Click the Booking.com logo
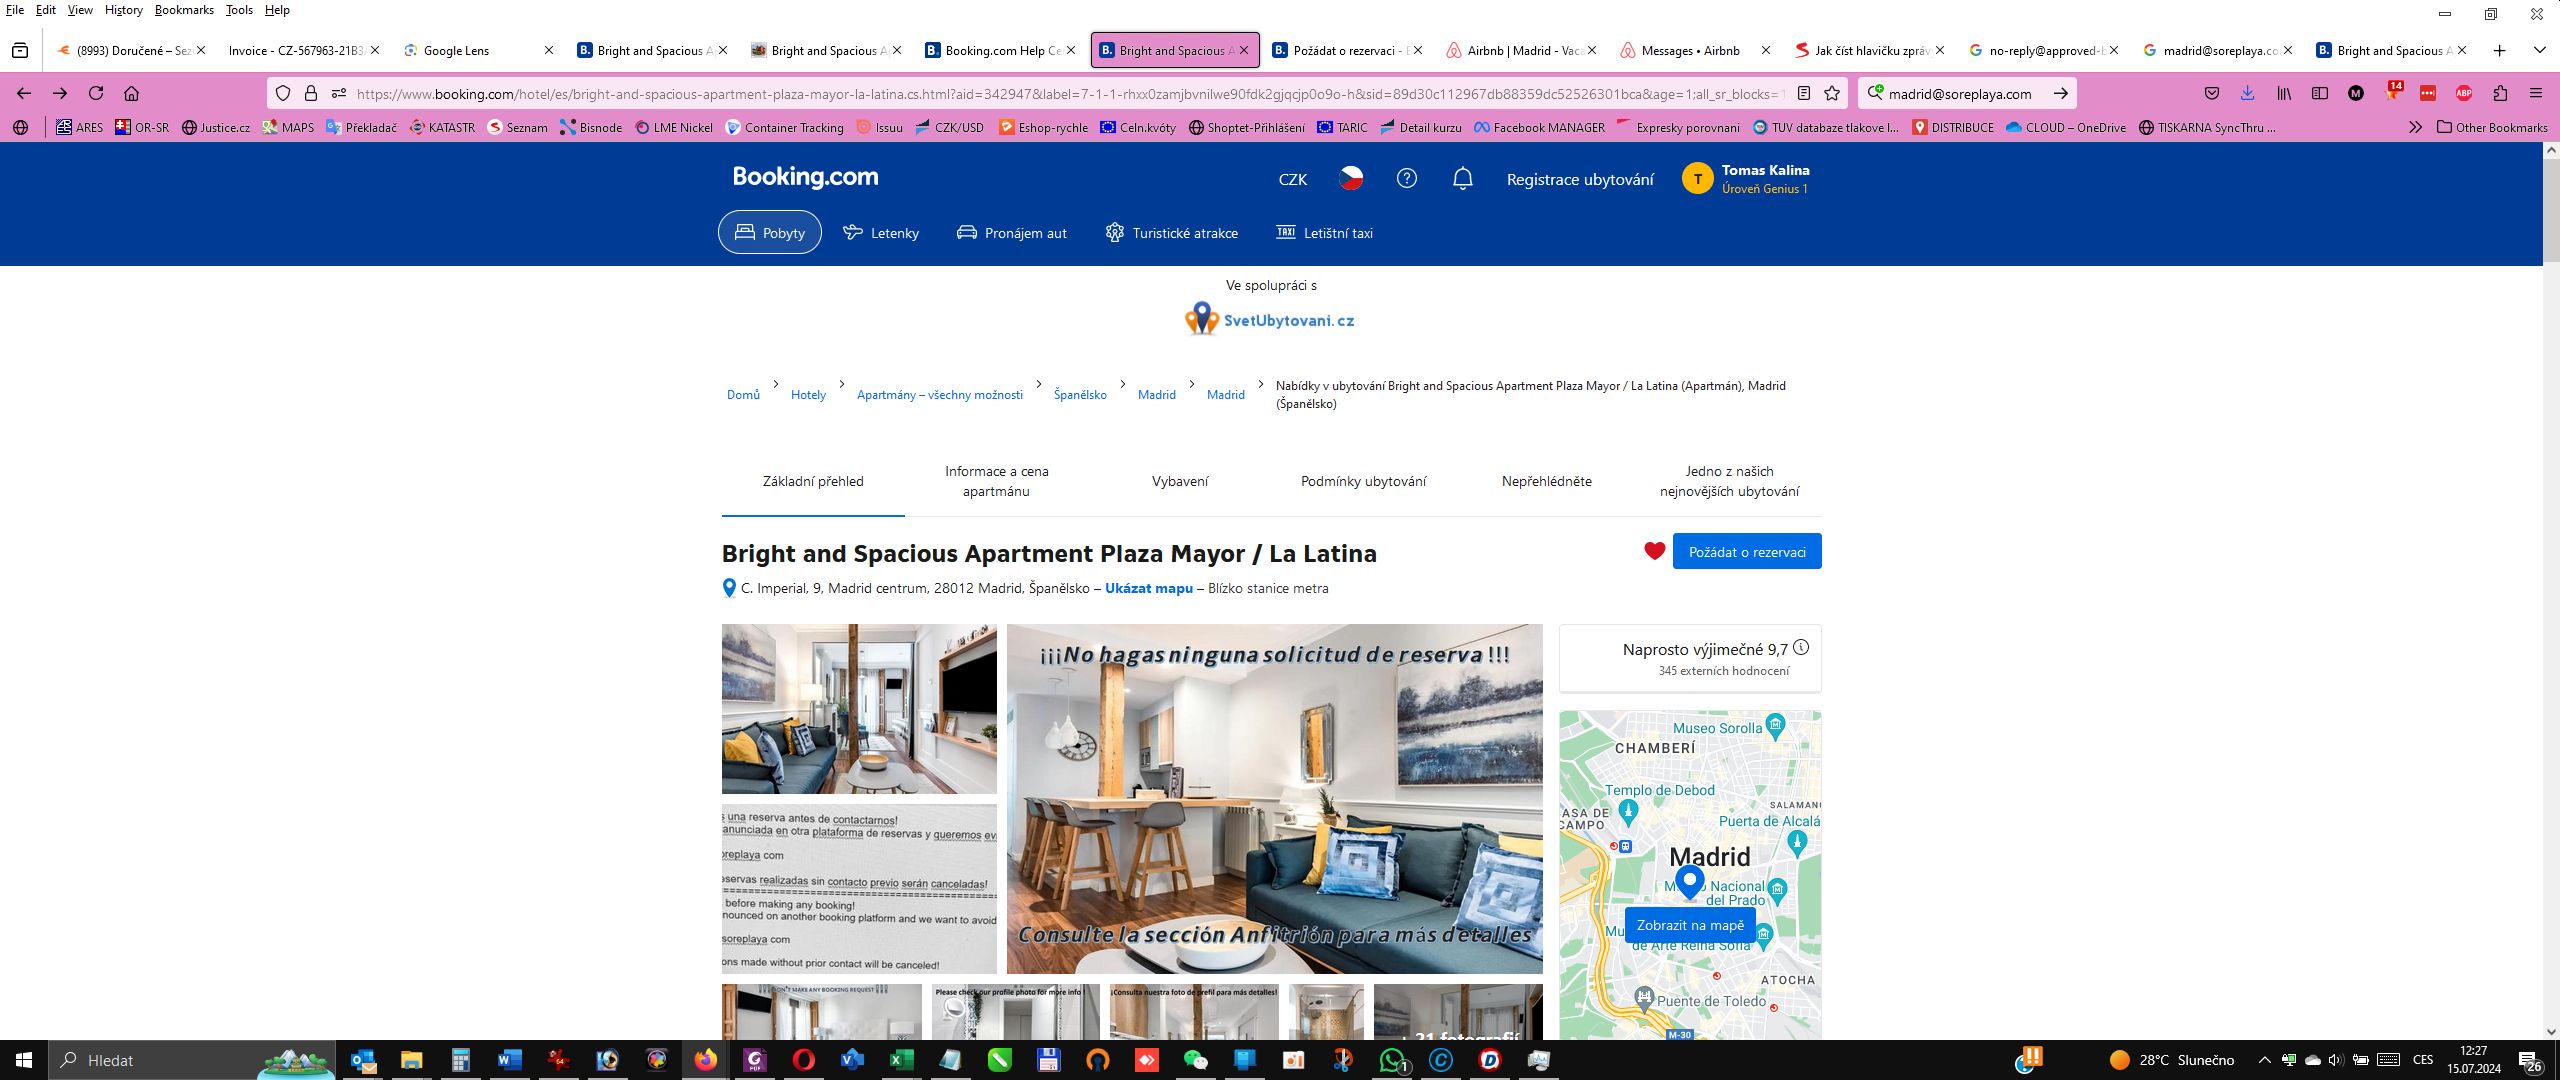Viewport: 2560px width, 1080px height. click(805, 177)
